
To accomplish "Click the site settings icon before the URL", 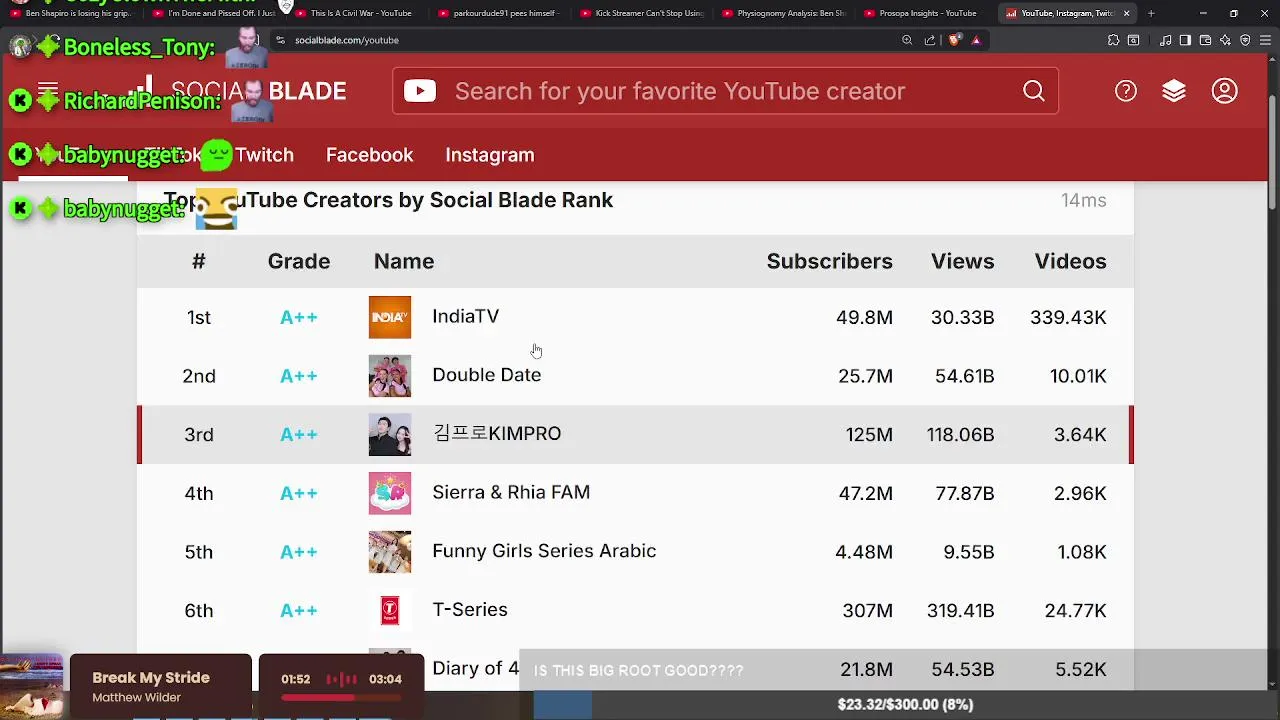I will pyautogui.click(x=281, y=40).
